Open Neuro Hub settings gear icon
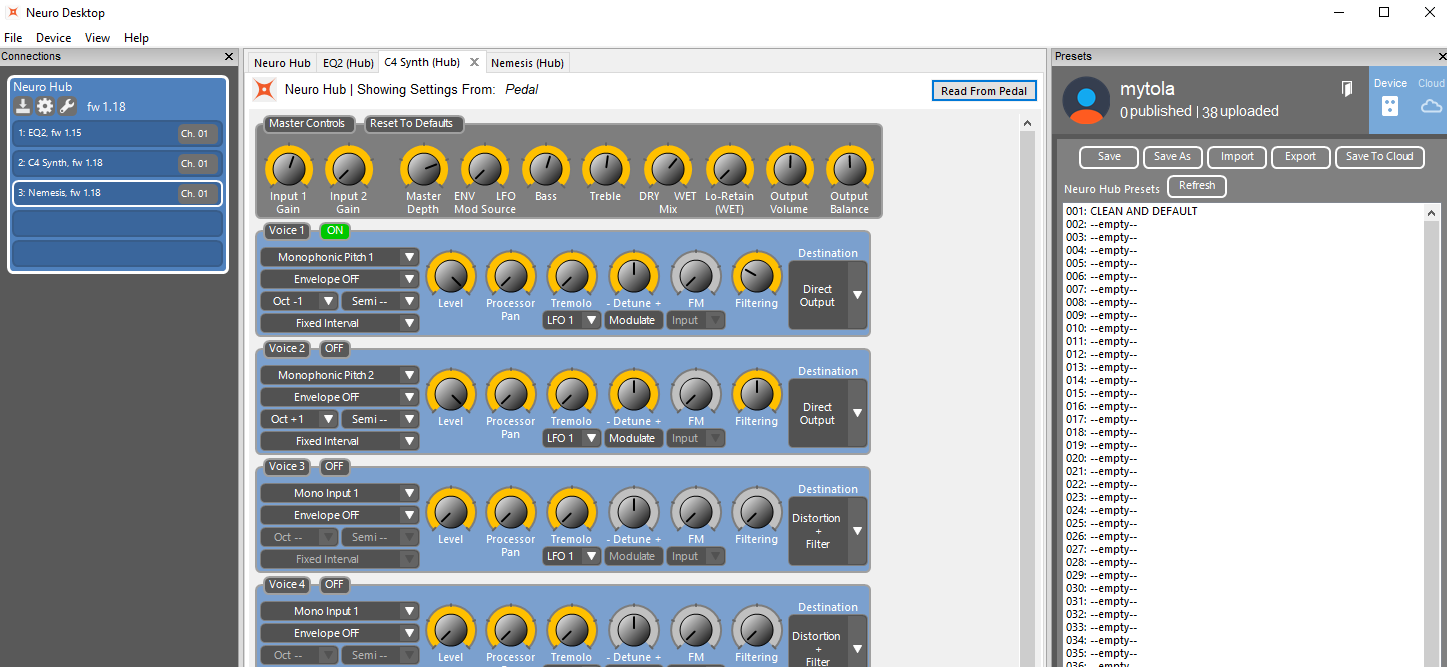Image resolution: width=1447 pixels, height=667 pixels. click(x=45, y=106)
